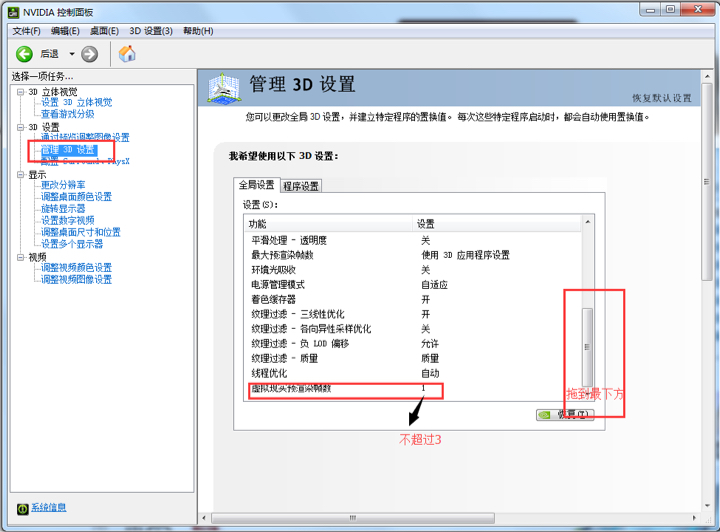The image size is (720, 532).
Task: Click the green system information icon
Action: (22, 509)
